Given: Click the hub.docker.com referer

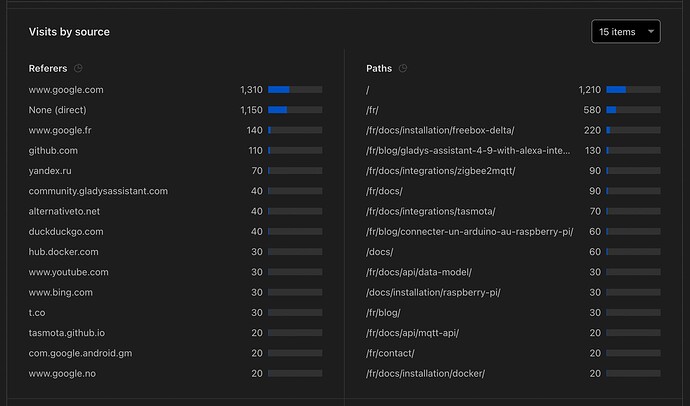Looking at the screenshot, I should [x=64, y=252].
